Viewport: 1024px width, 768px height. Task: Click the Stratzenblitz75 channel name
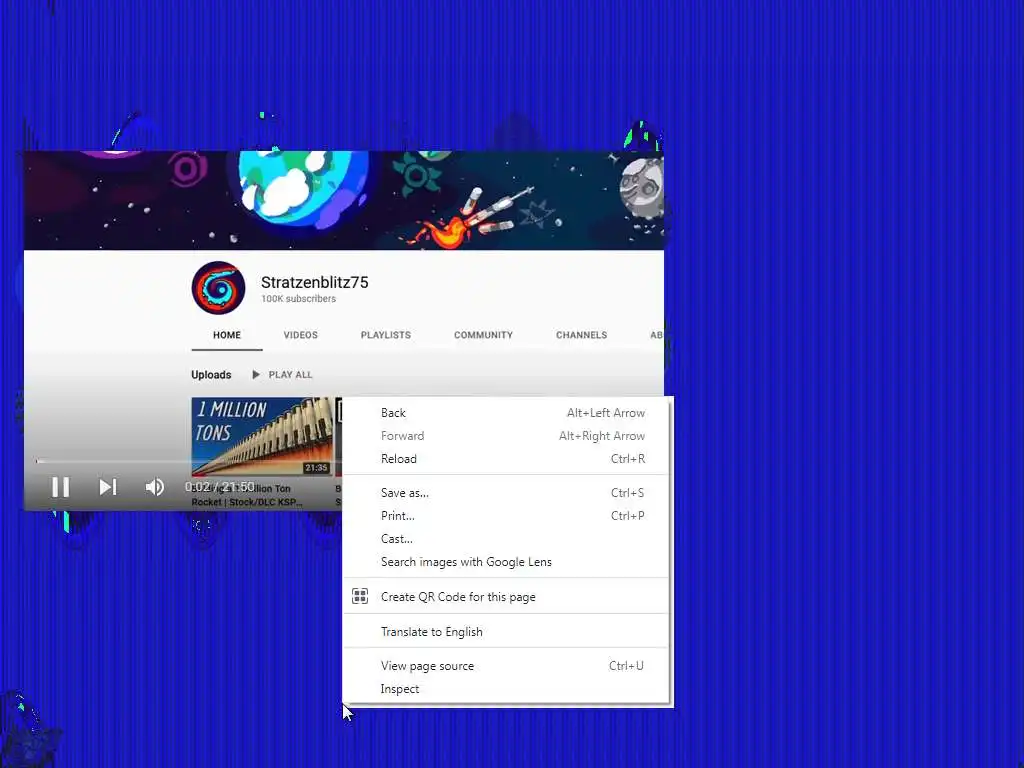click(315, 282)
